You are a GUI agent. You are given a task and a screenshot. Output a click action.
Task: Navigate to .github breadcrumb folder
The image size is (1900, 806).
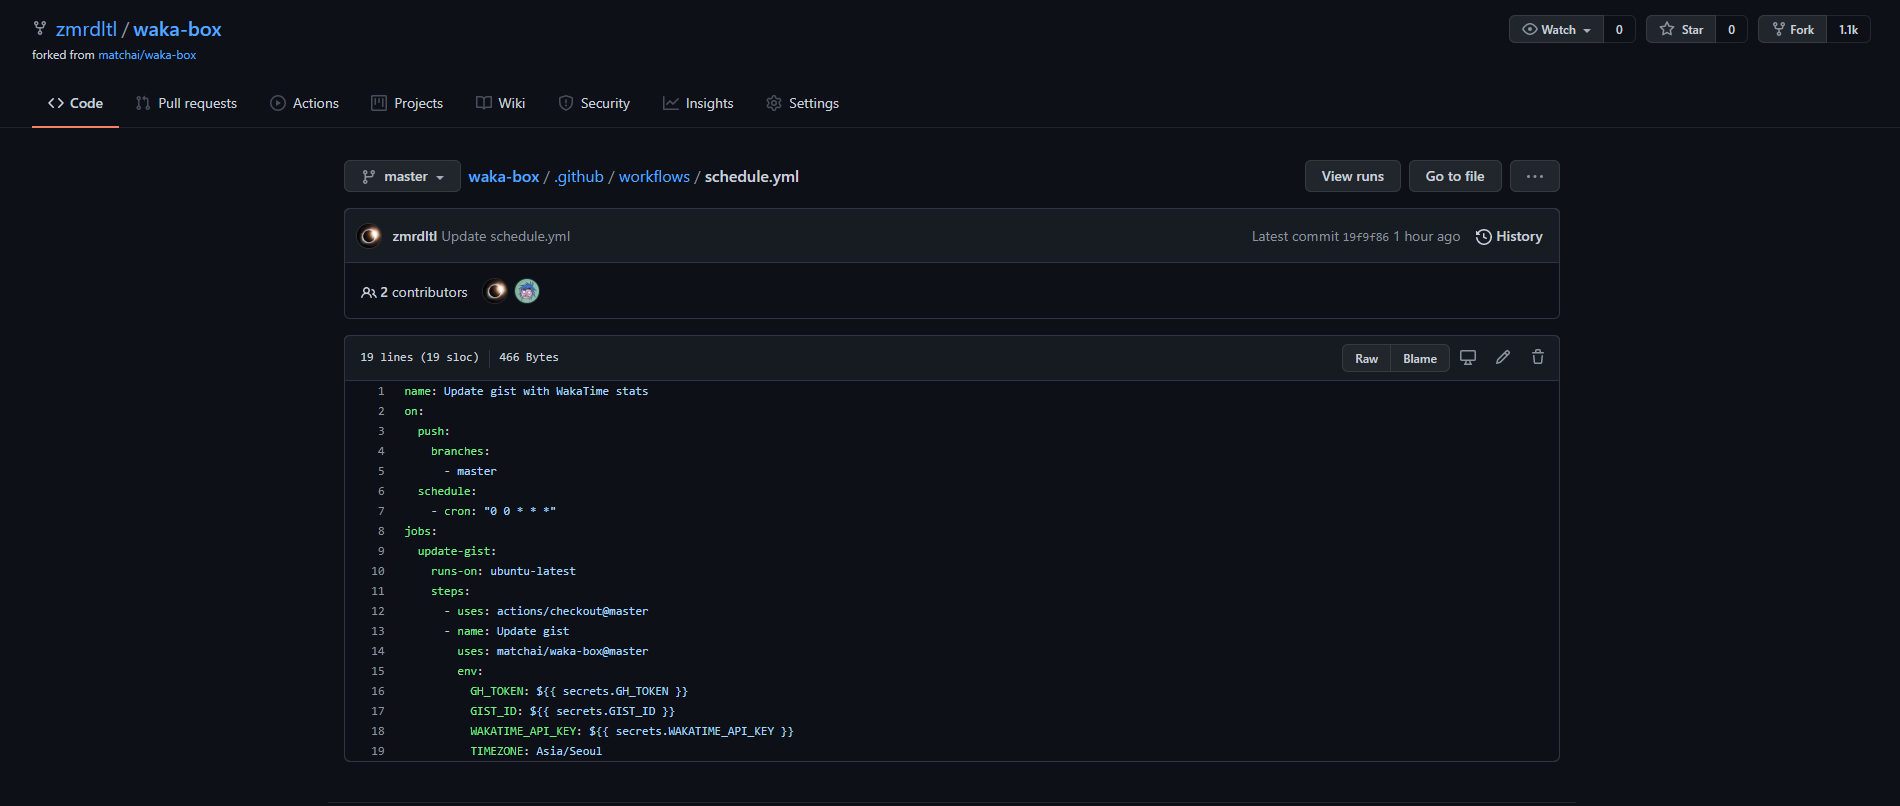(579, 176)
